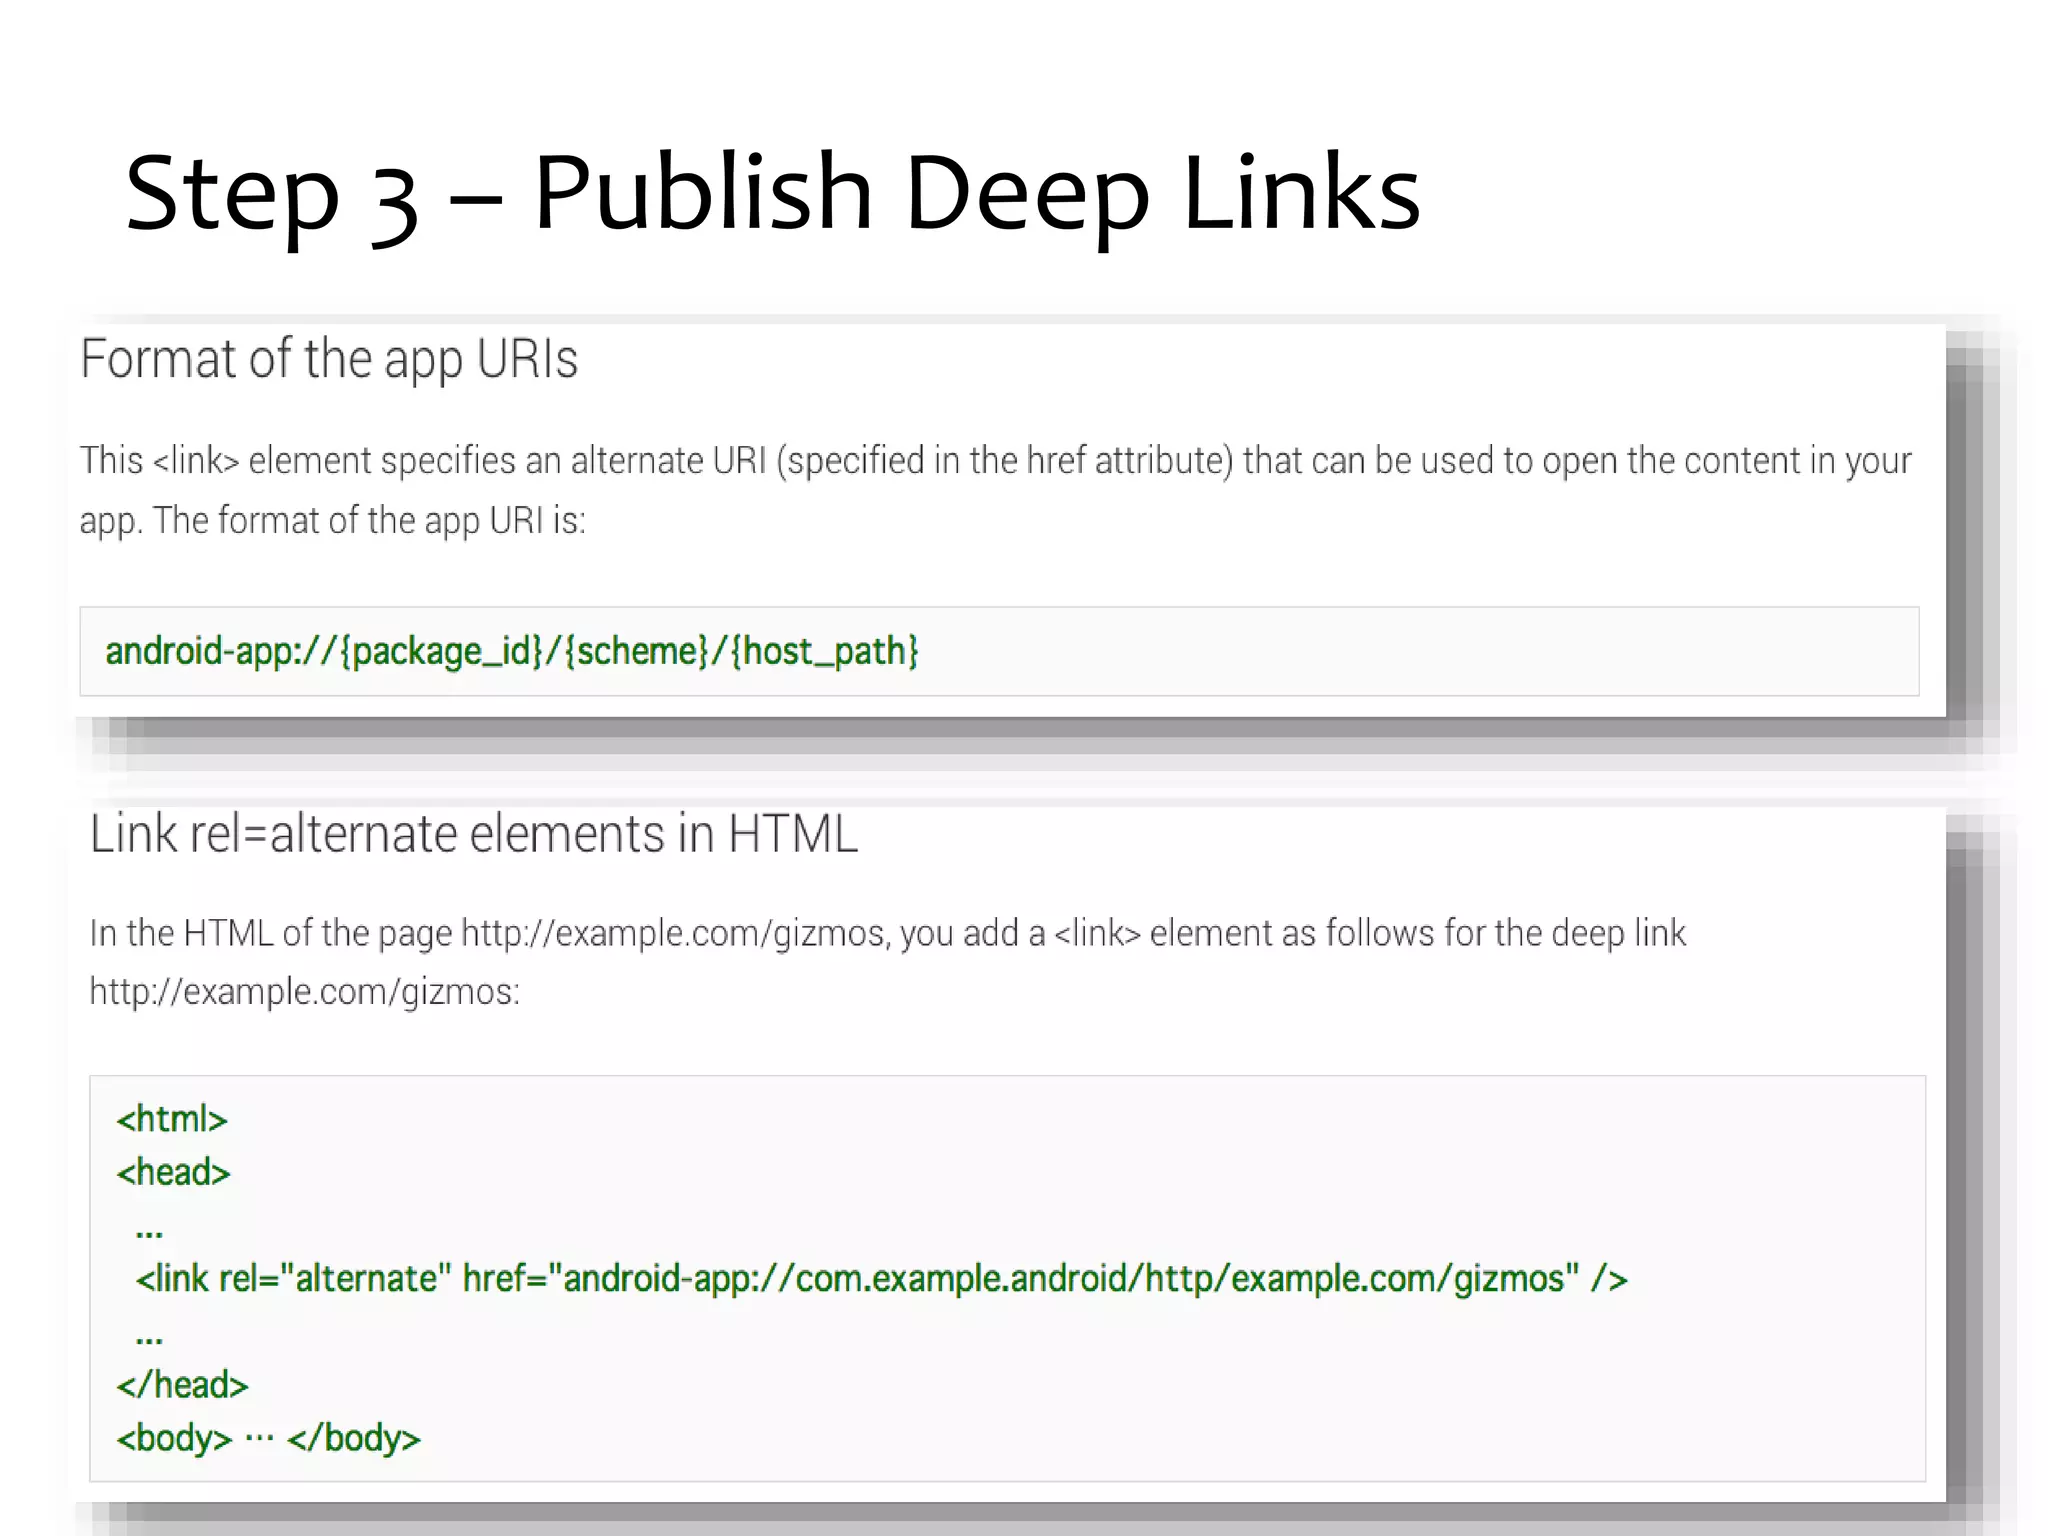Select the 'Link rel=alternate elements in HTML' heading

[474, 834]
